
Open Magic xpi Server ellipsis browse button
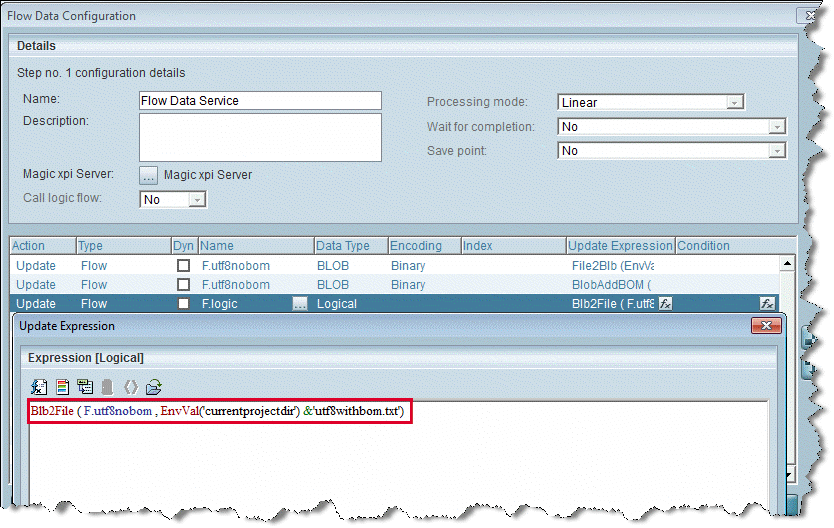tap(148, 175)
